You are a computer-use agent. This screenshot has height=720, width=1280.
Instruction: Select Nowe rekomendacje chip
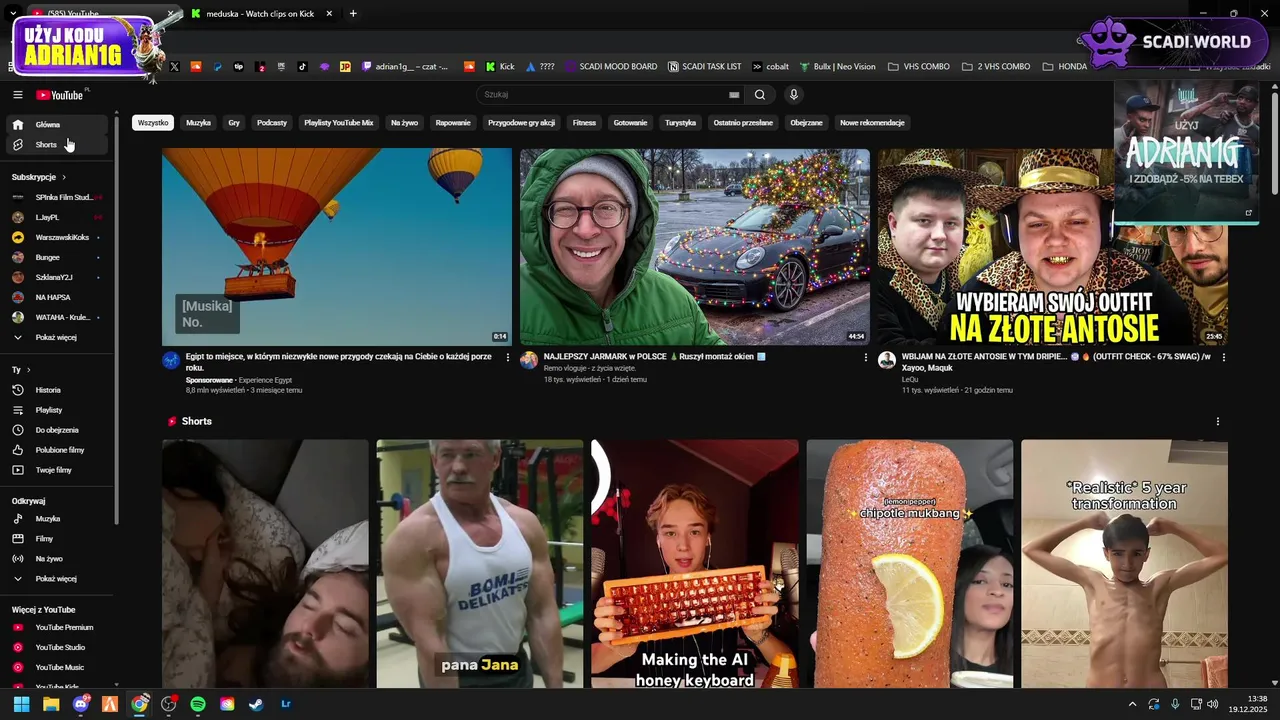pos(872,123)
